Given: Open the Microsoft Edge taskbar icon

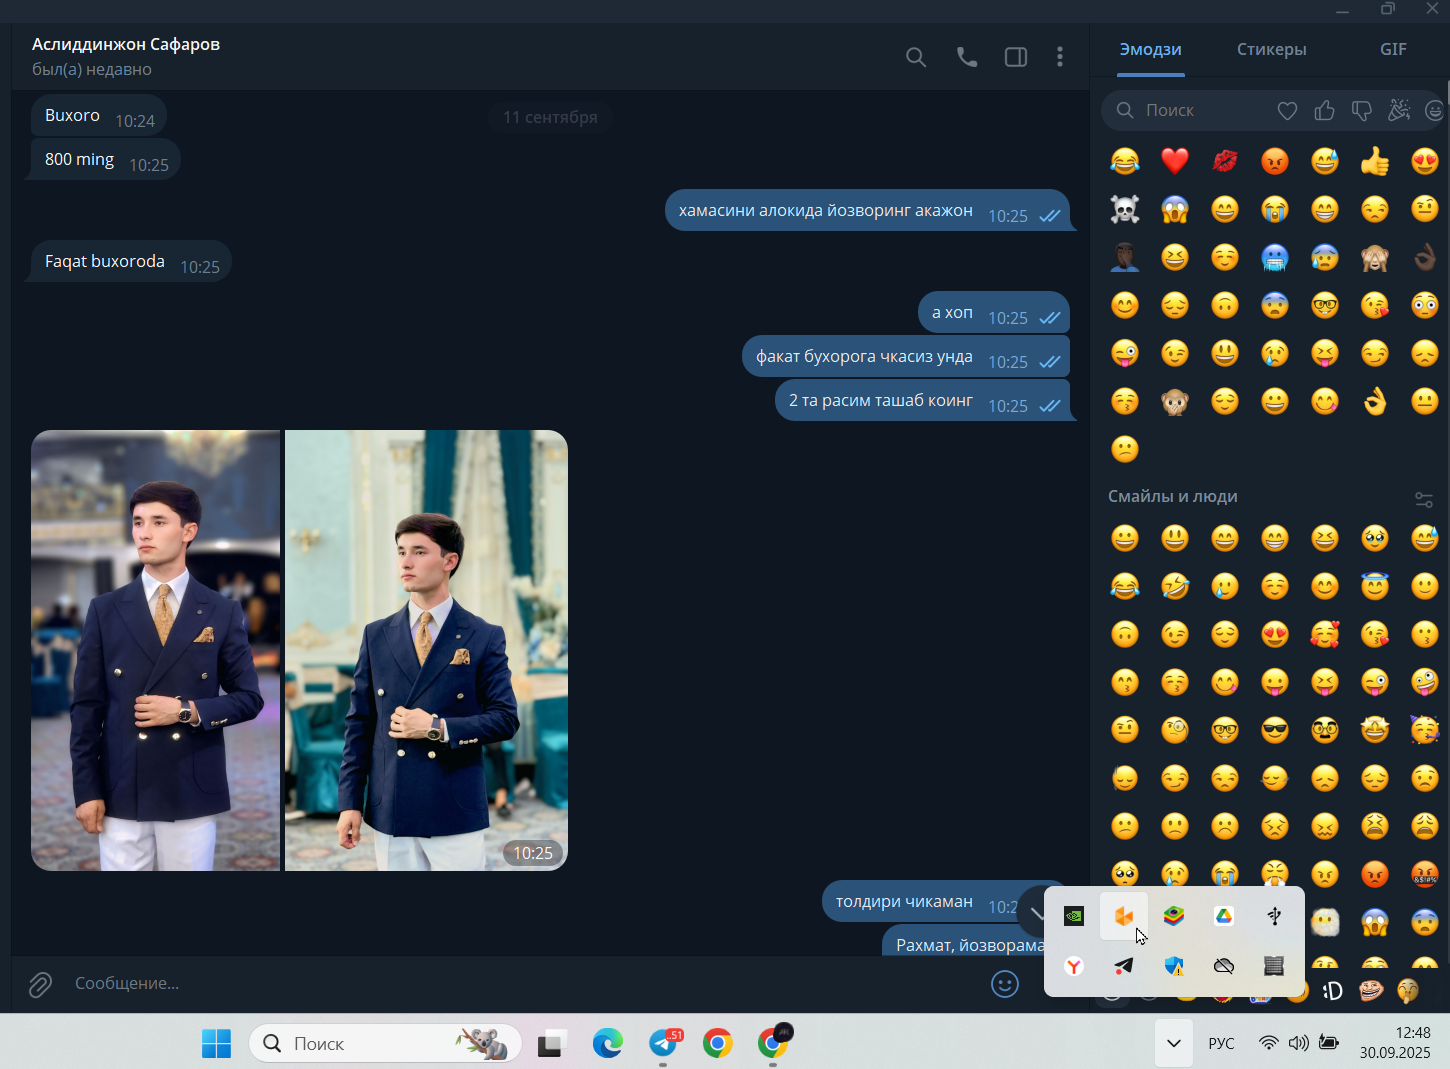Looking at the screenshot, I should (607, 1044).
